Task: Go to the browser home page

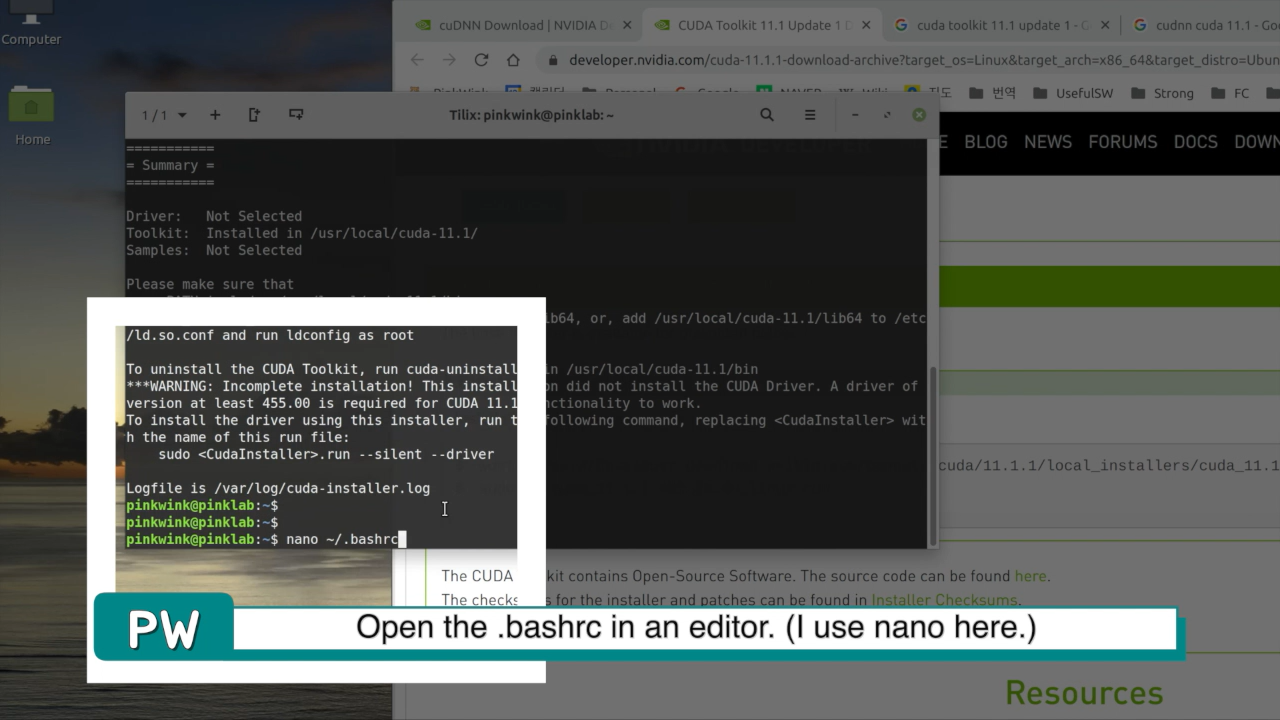Action: [x=513, y=60]
